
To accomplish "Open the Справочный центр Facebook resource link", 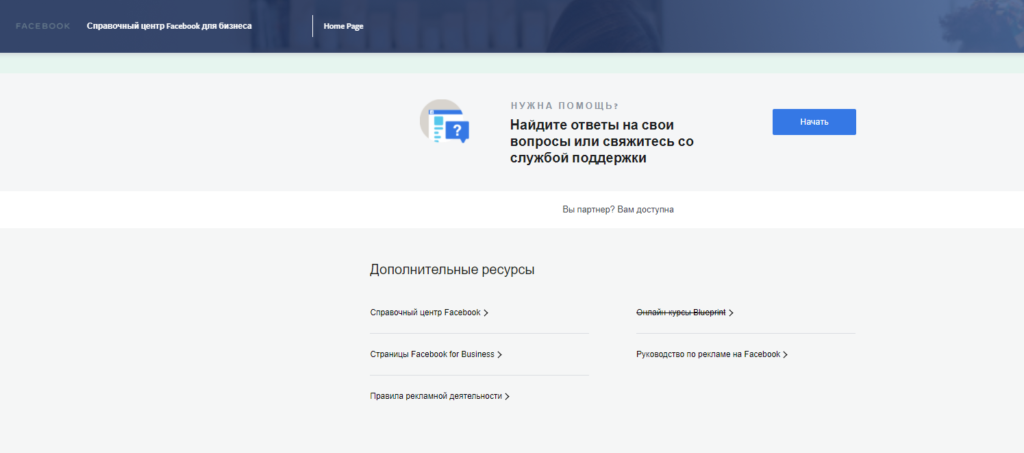I will tap(425, 313).
